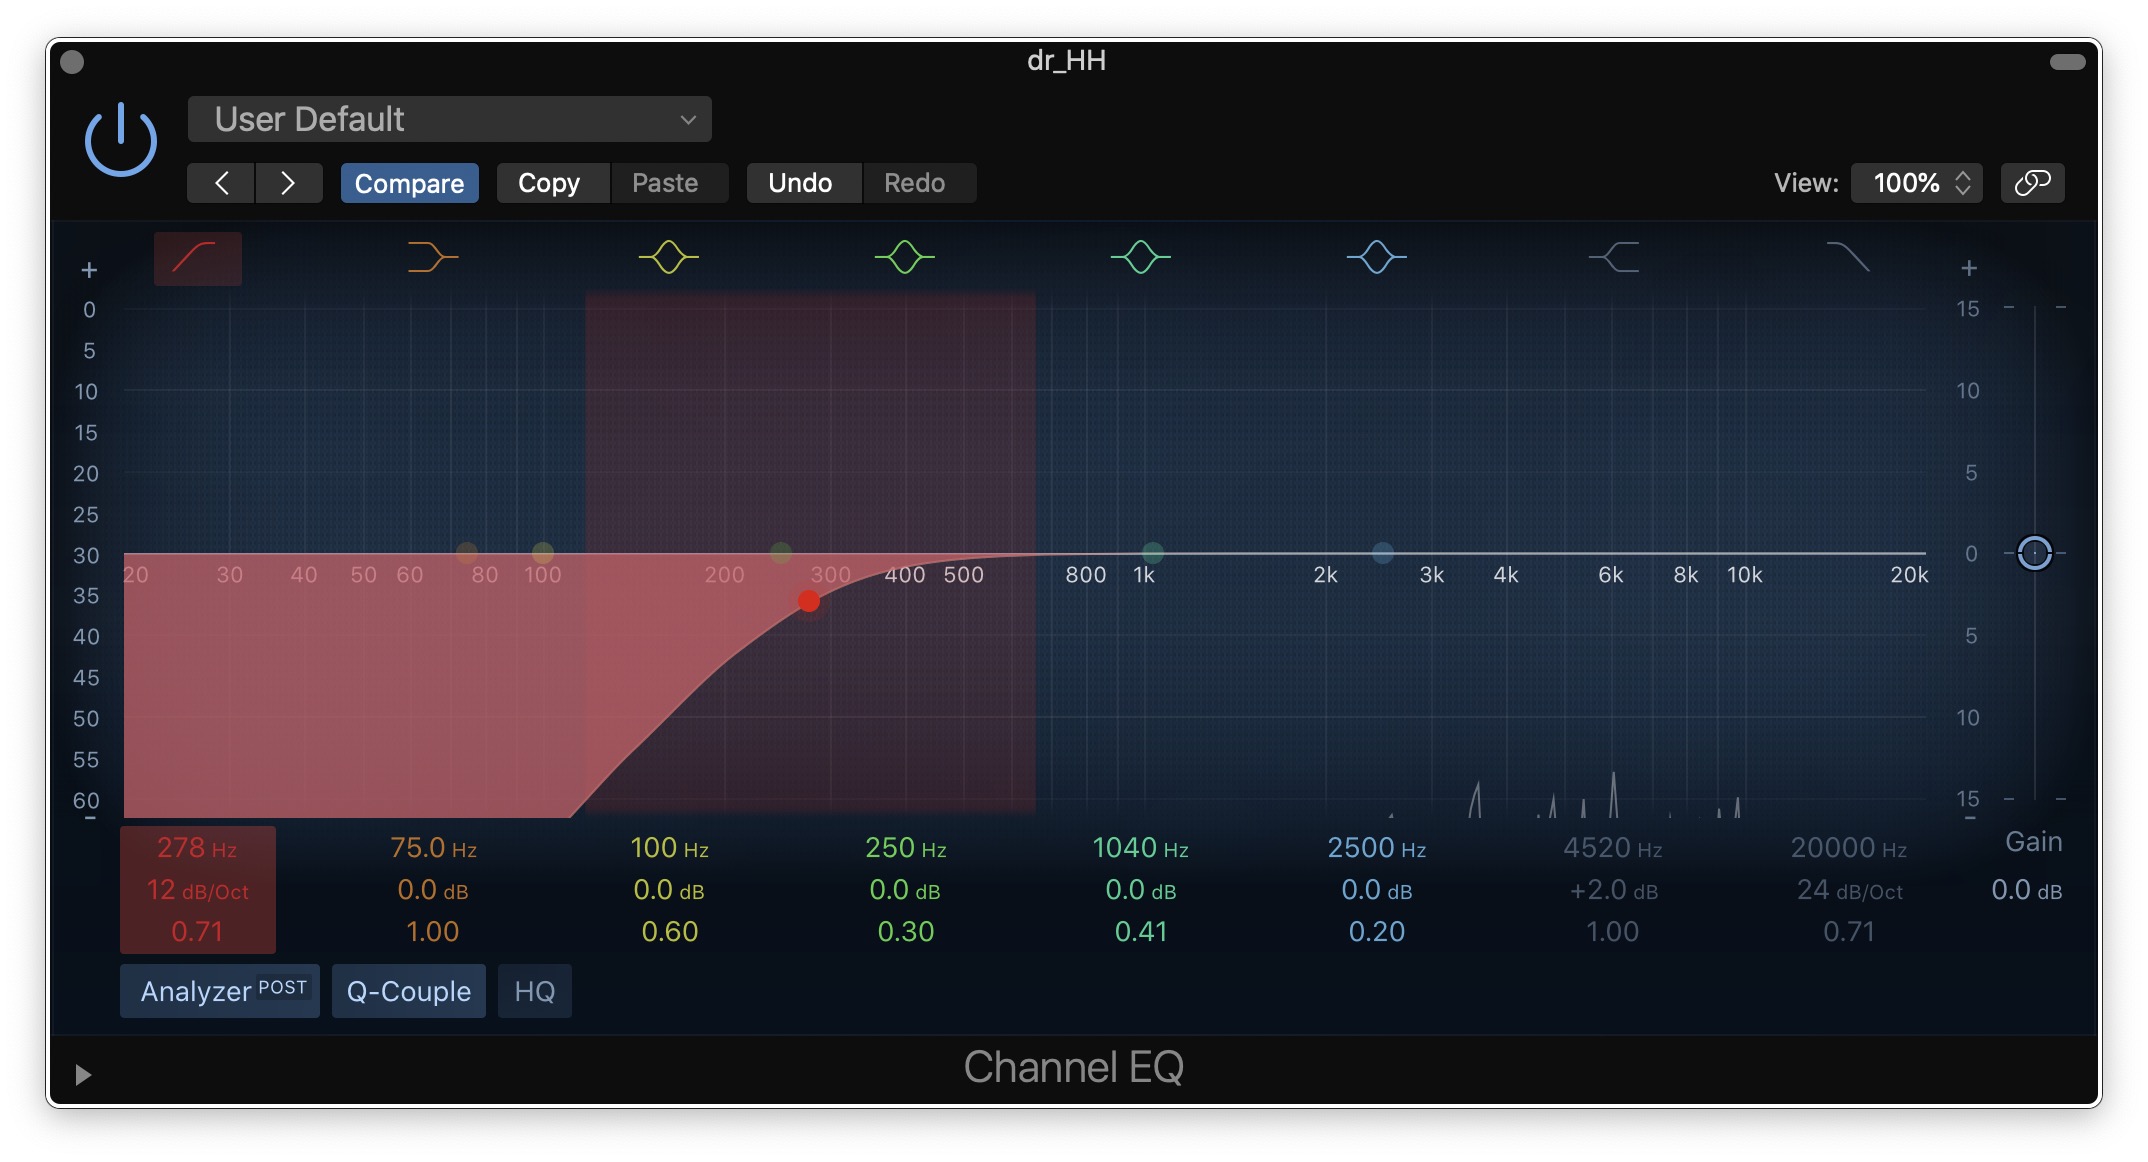Screen dimensions: 2148x1162
Task: Enable the high-cut filter band icon
Action: pos(1848,258)
